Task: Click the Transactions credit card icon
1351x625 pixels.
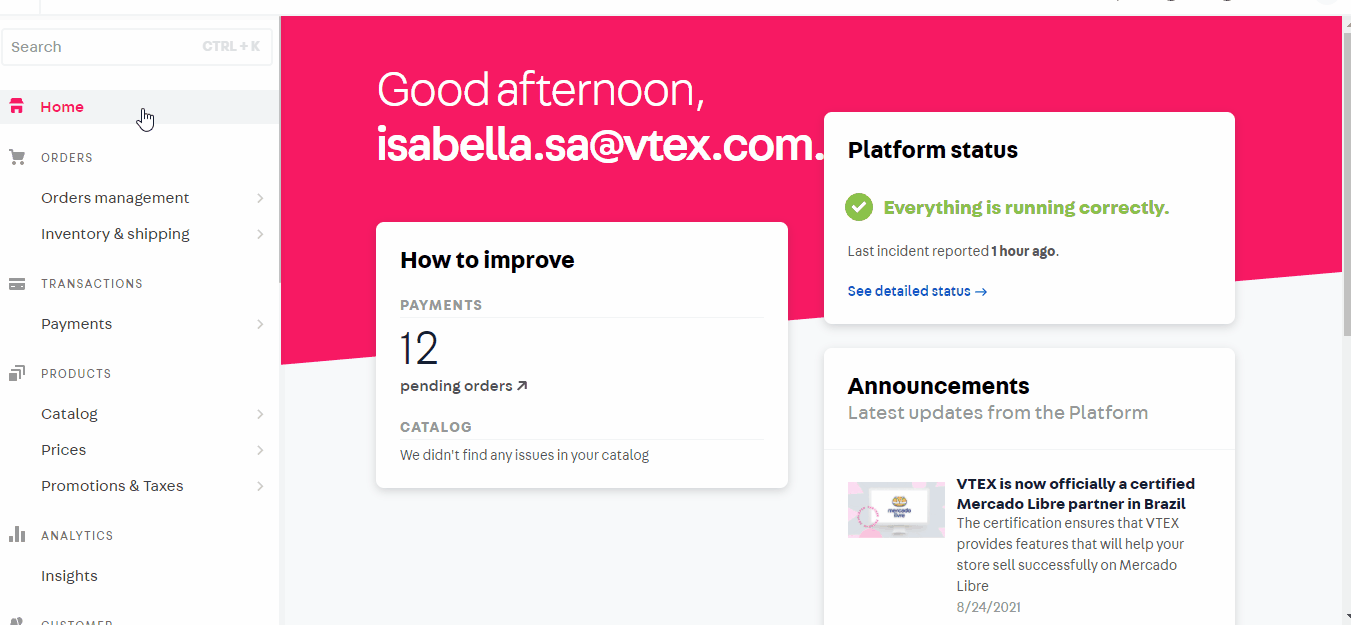Action: point(16,284)
